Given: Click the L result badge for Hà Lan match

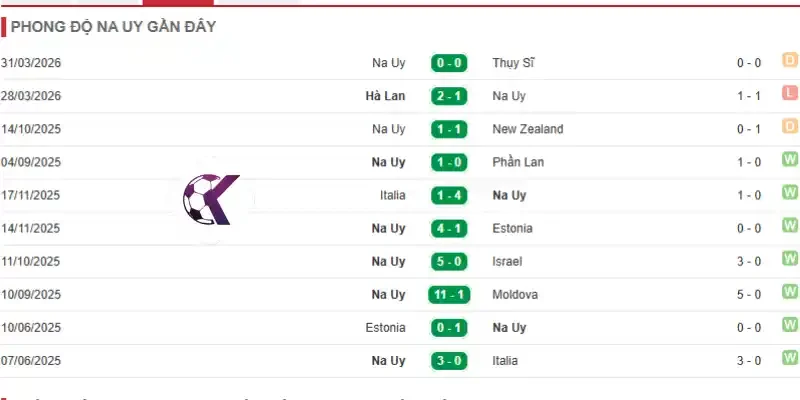Looking at the screenshot, I should (790, 93).
